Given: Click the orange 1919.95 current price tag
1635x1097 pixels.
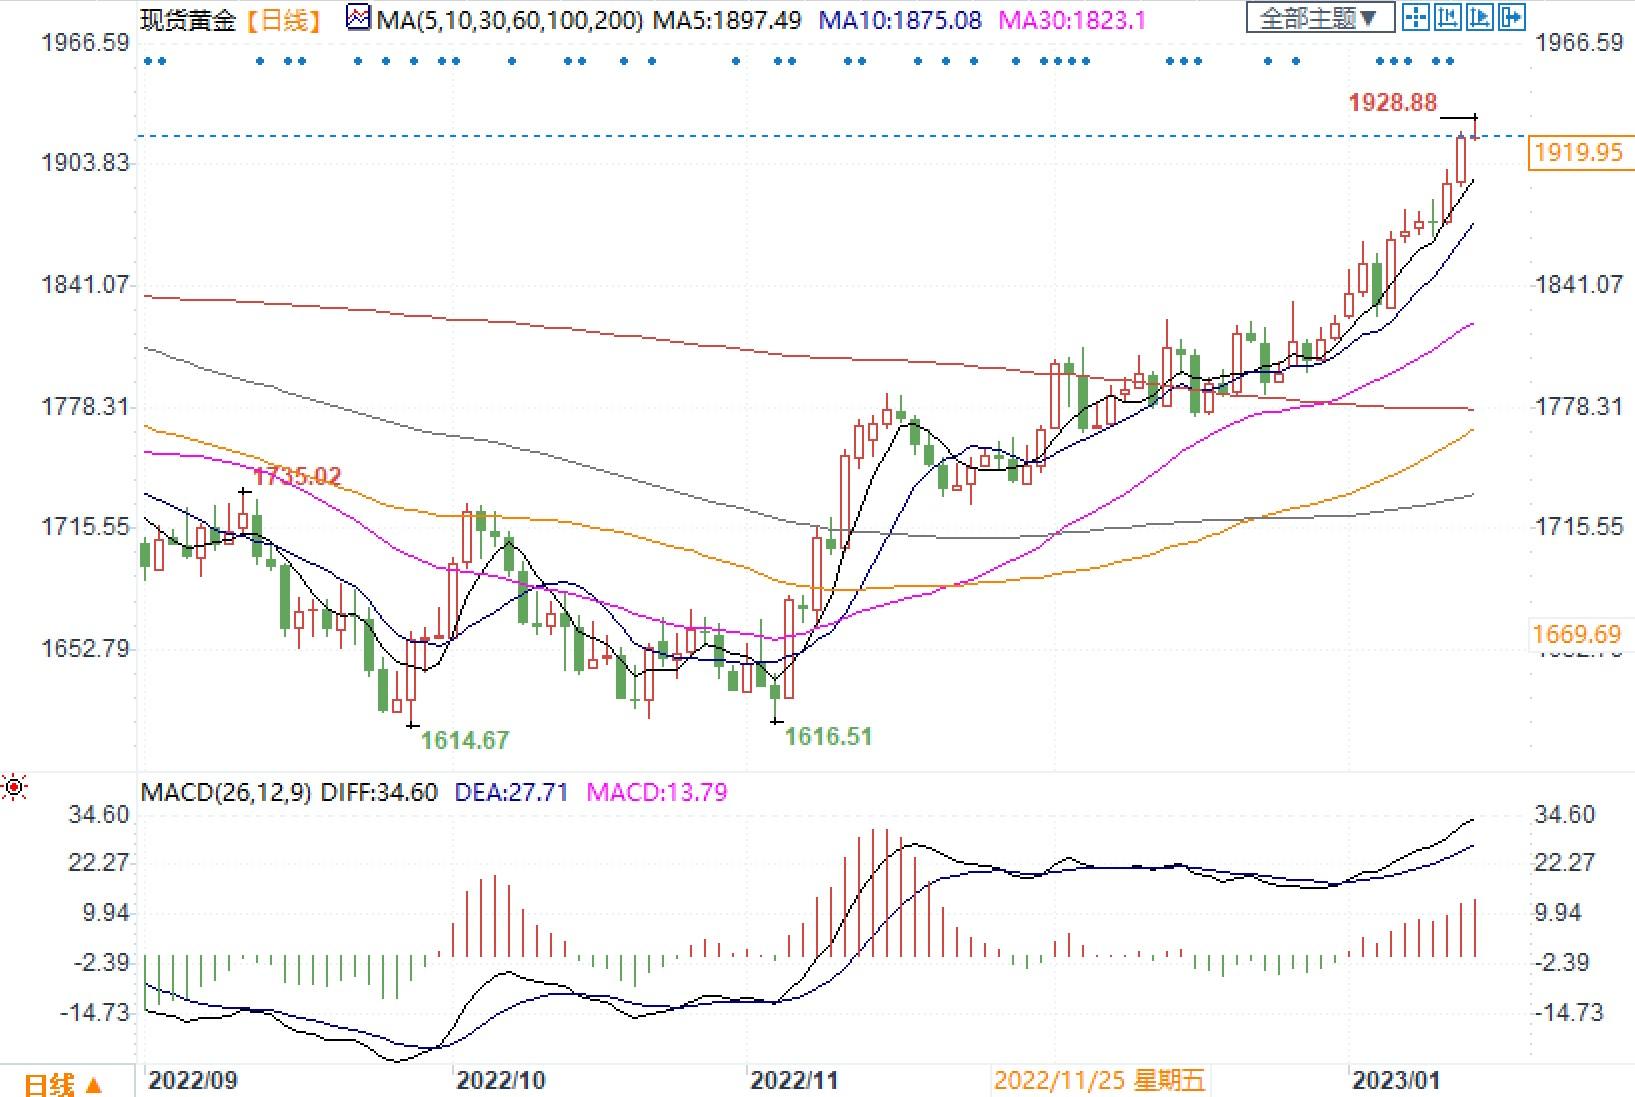Looking at the screenshot, I should click(1578, 152).
